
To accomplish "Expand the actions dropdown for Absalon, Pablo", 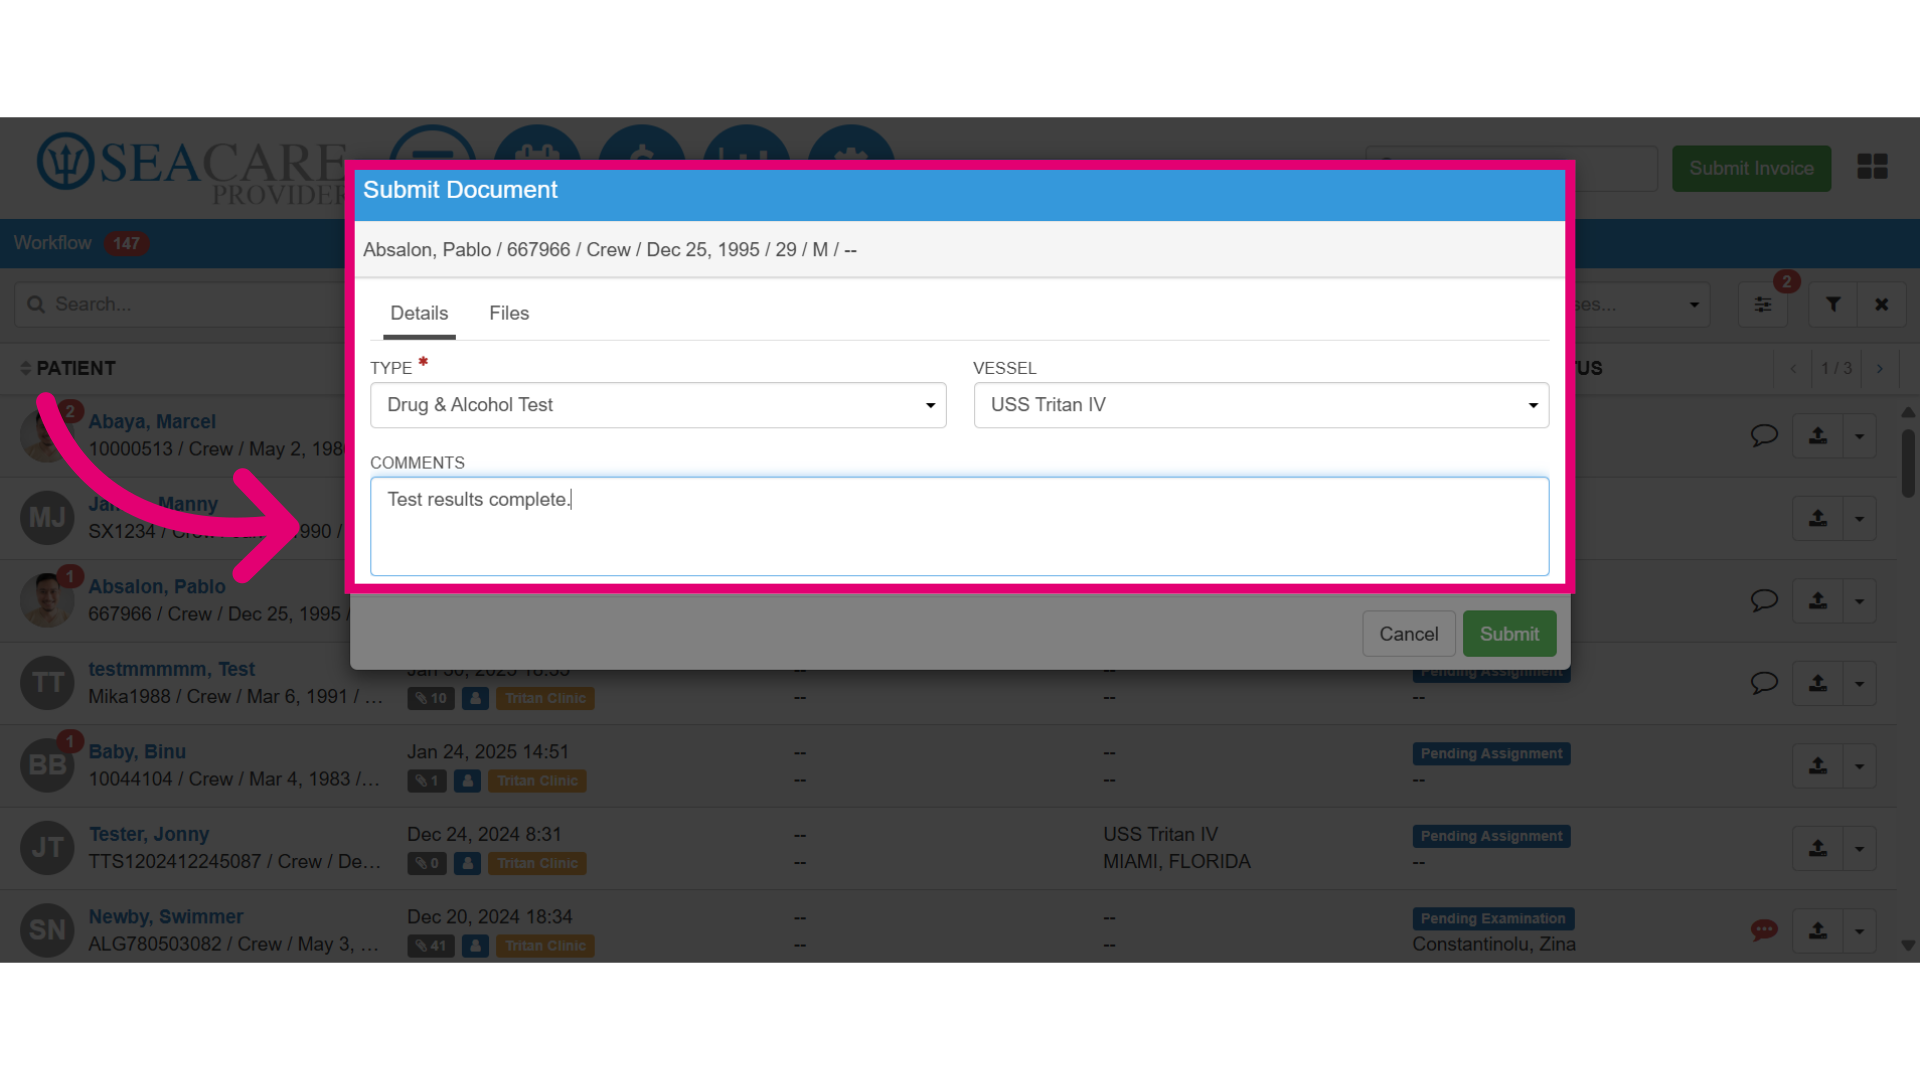I will click(x=1859, y=601).
